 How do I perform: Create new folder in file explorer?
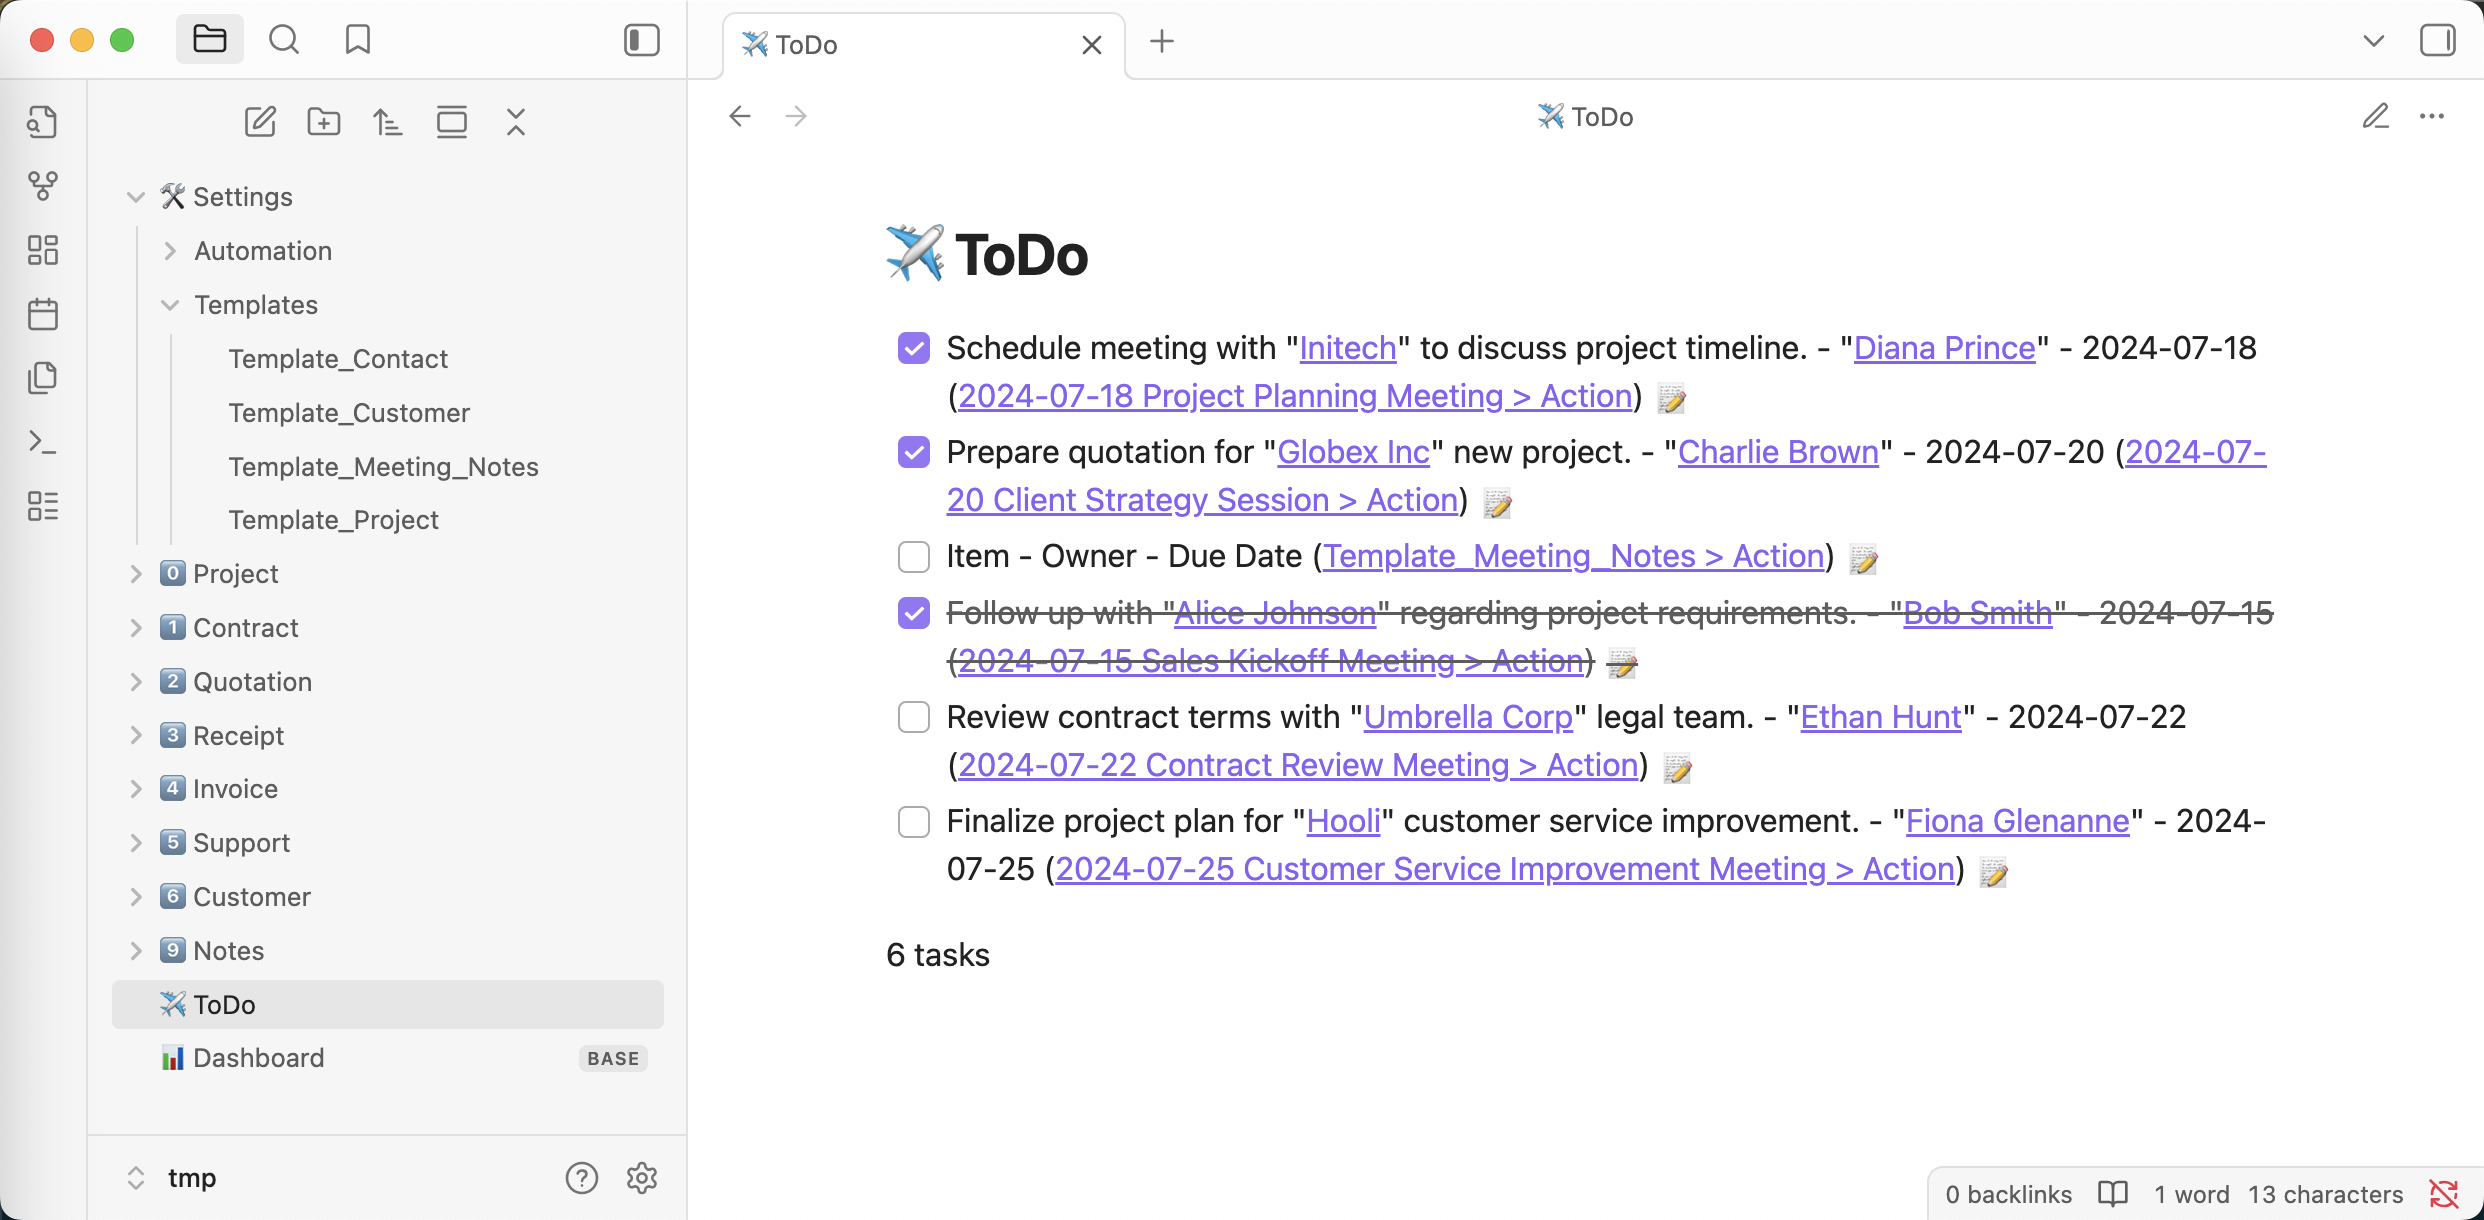click(x=324, y=122)
